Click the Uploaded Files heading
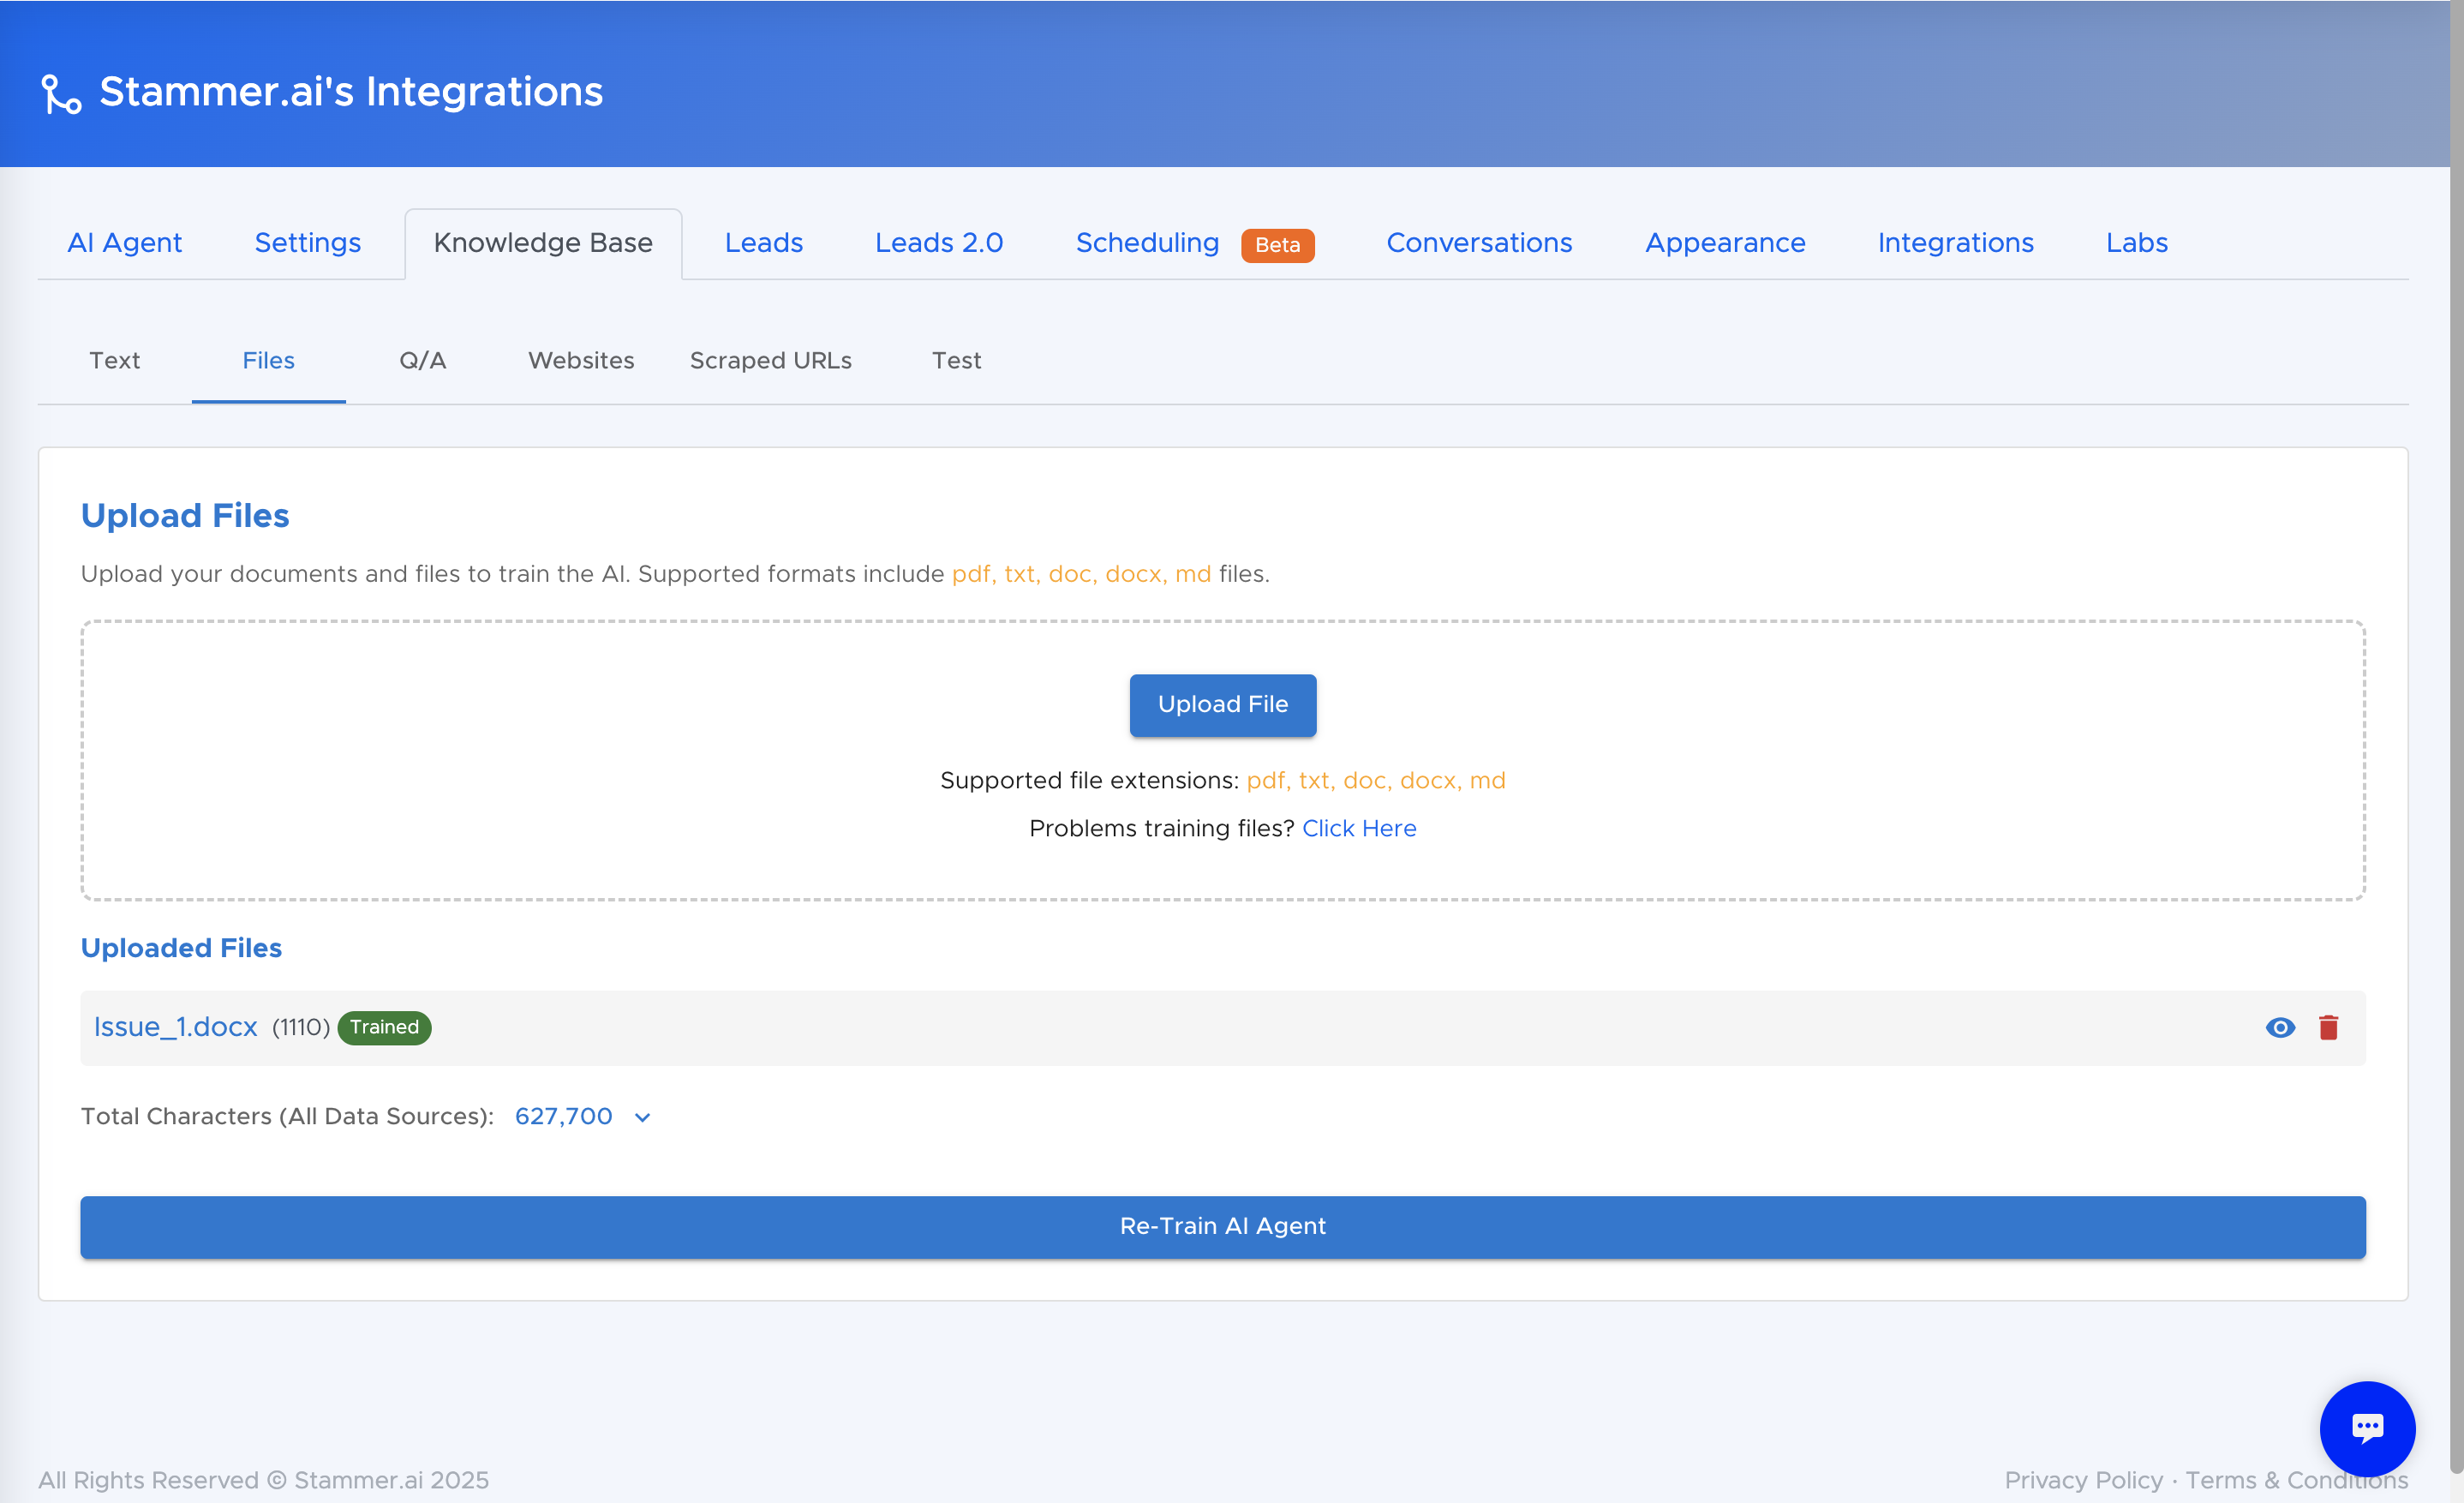 [181, 948]
